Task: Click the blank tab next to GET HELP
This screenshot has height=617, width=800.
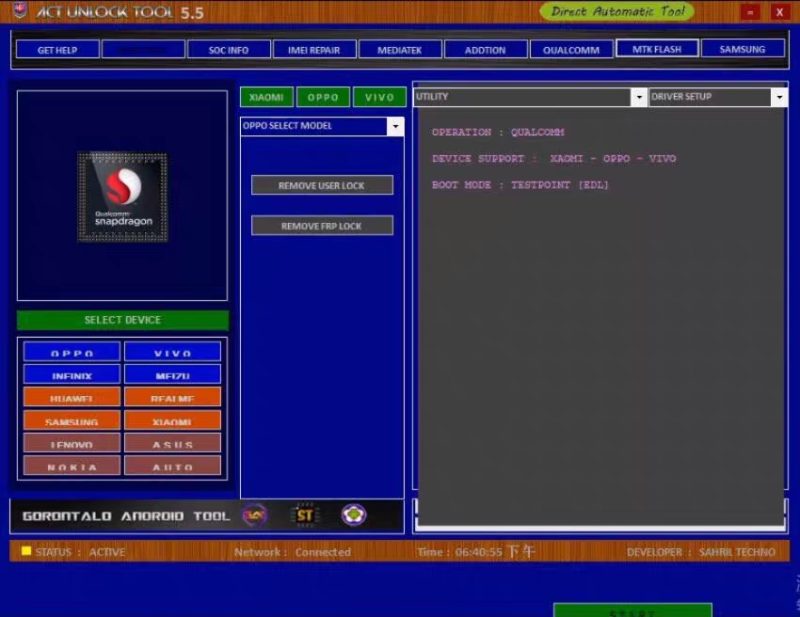Action: tap(143, 50)
